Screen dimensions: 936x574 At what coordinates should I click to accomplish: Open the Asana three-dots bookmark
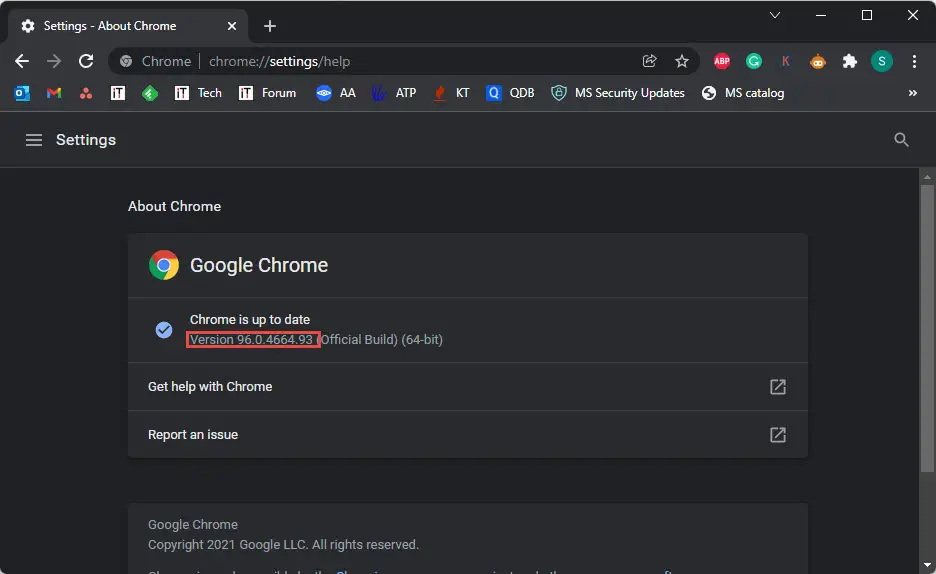(86, 93)
